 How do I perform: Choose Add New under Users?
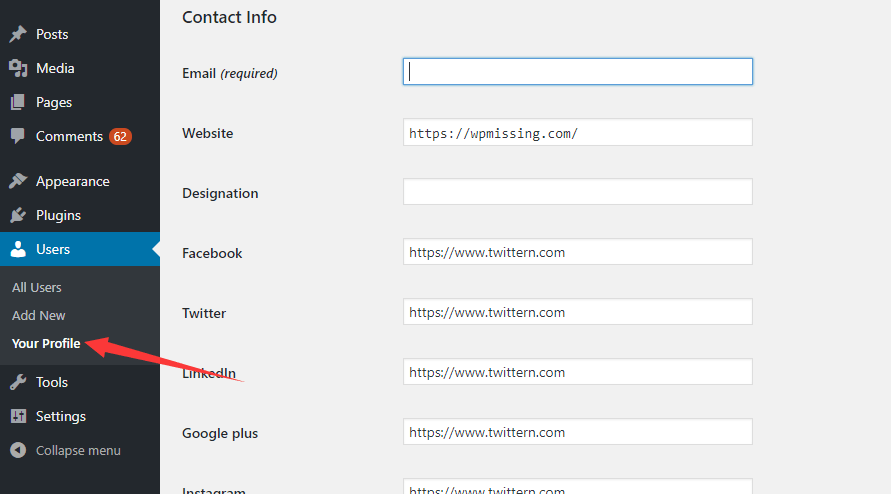pyautogui.click(x=39, y=316)
